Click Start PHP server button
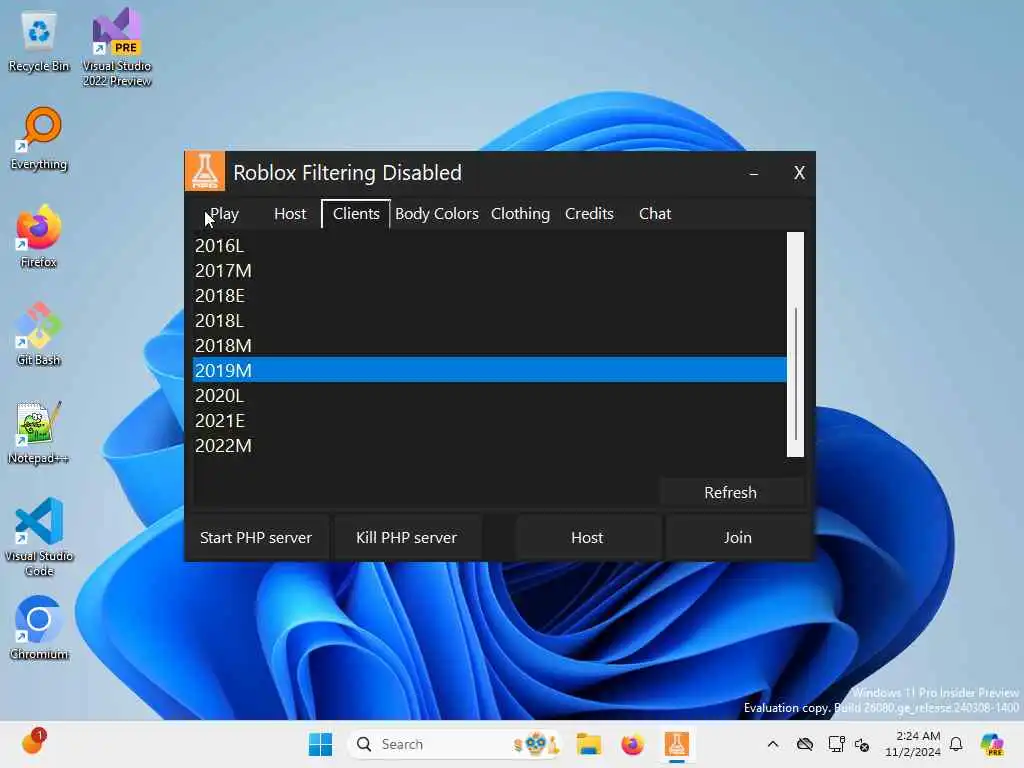Image resolution: width=1024 pixels, height=768 pixels. tap(256, 537)
